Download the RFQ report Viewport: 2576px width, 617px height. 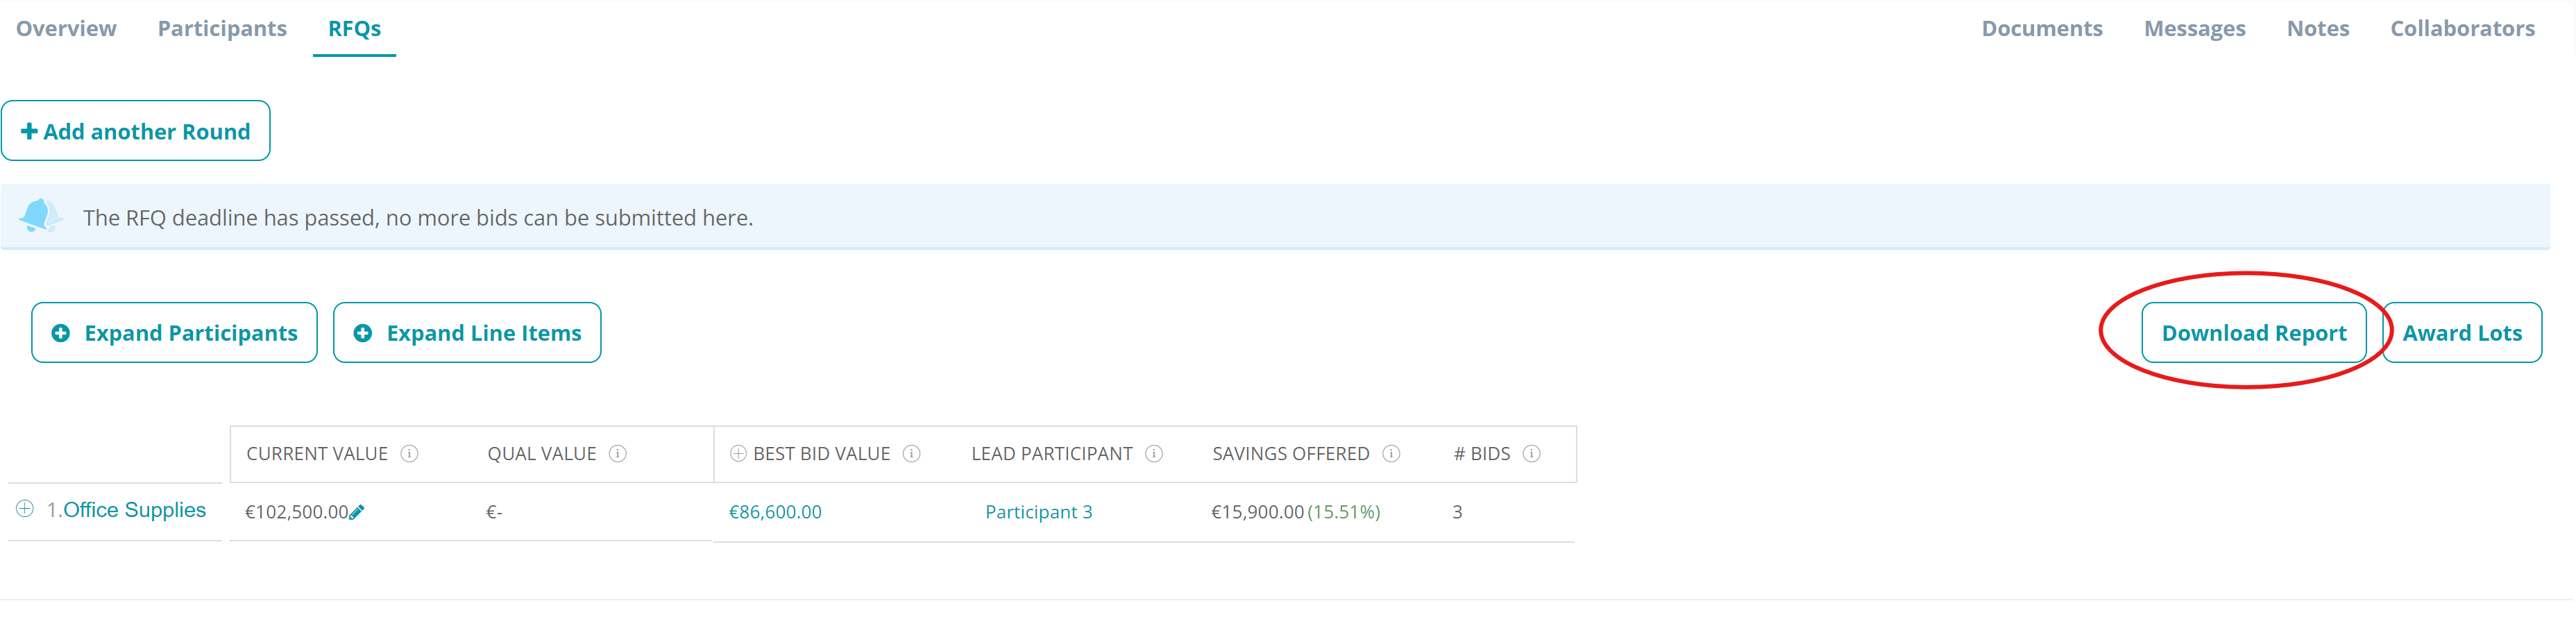(2253, 333)
